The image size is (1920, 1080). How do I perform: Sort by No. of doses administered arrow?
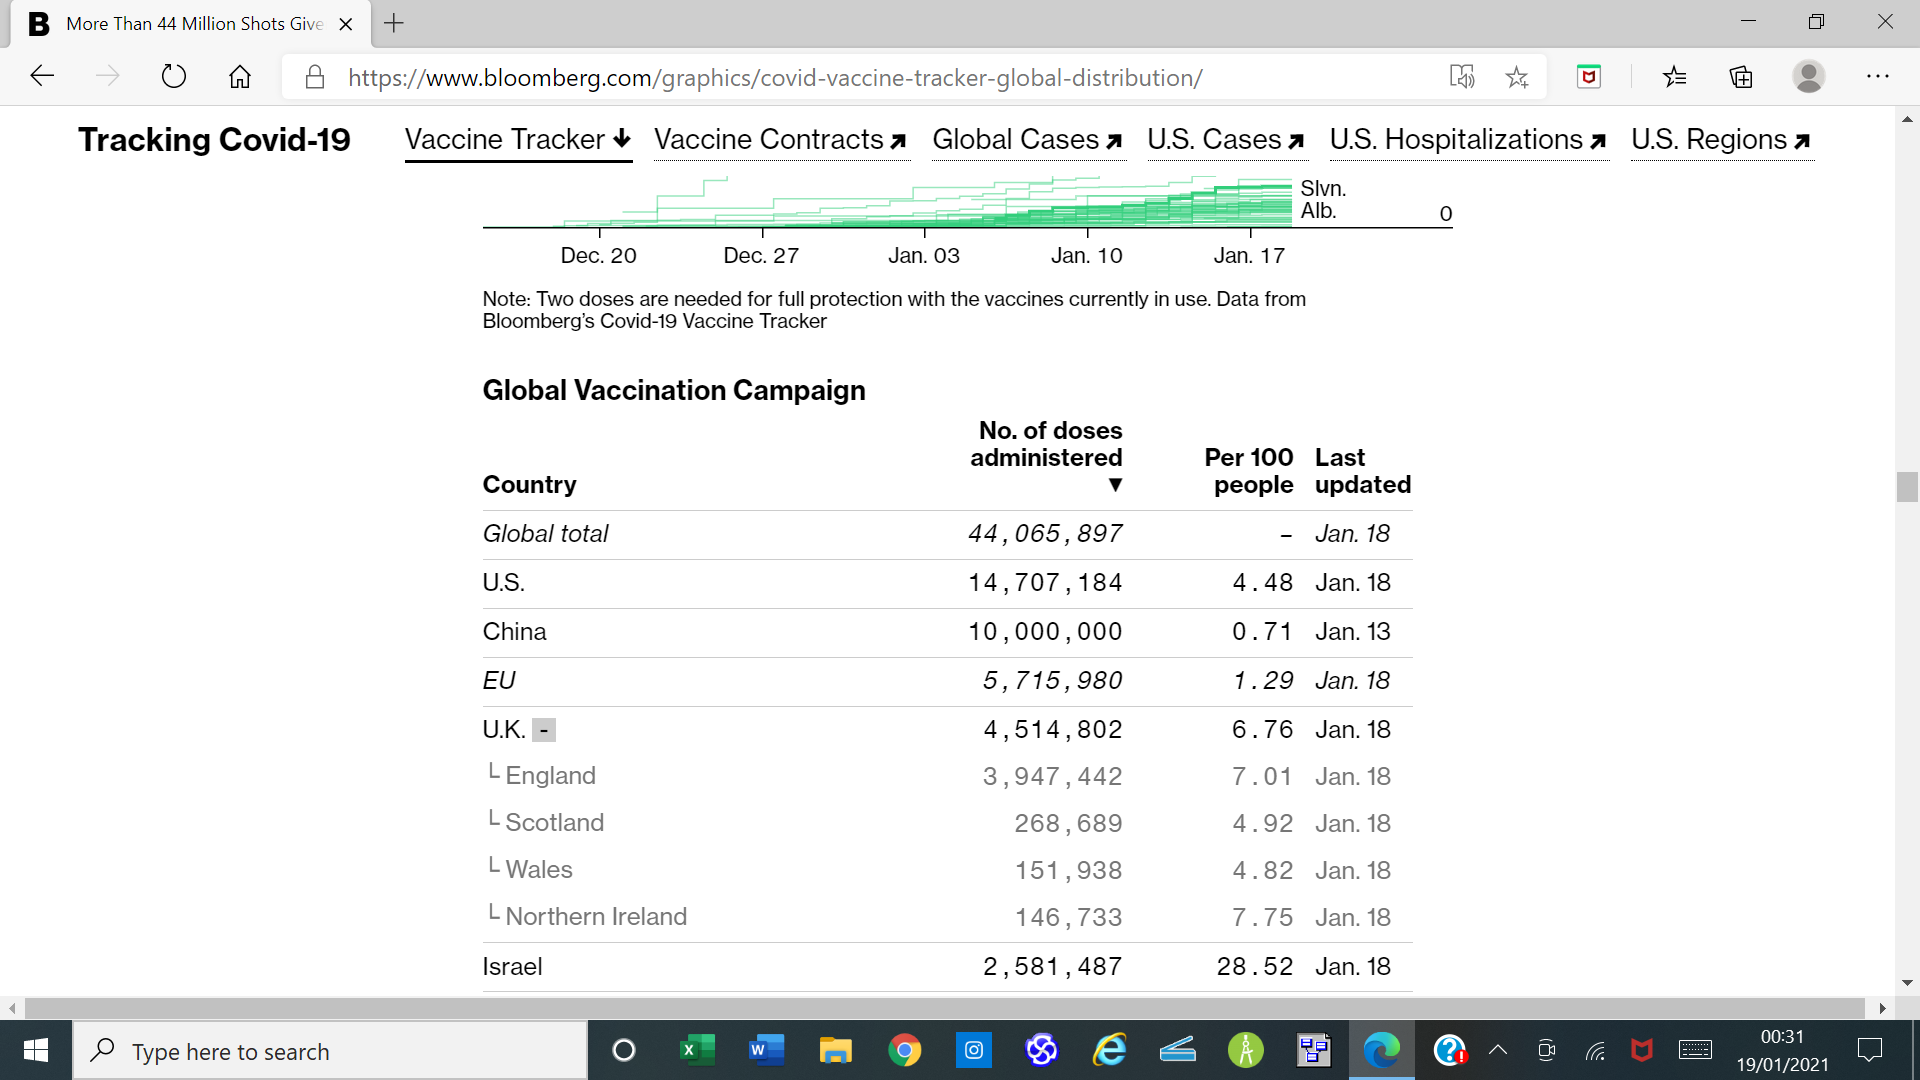click(1115, 486)
